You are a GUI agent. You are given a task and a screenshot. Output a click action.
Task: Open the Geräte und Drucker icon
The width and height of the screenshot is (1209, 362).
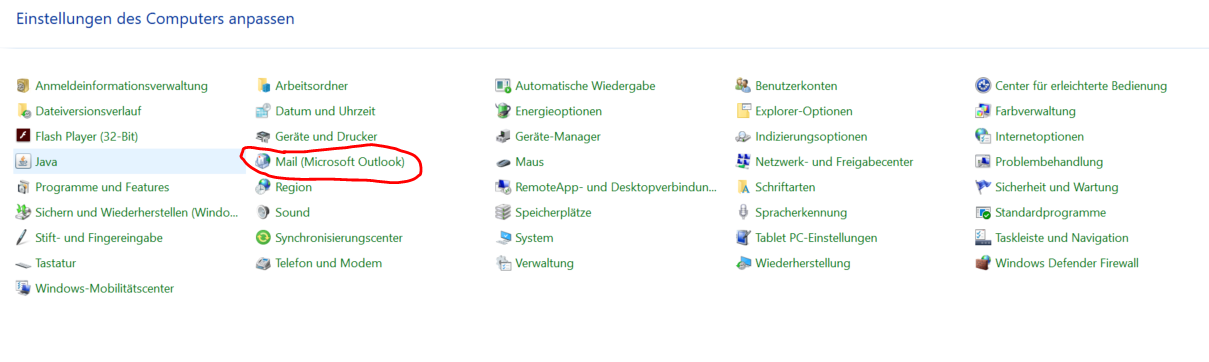264,136
